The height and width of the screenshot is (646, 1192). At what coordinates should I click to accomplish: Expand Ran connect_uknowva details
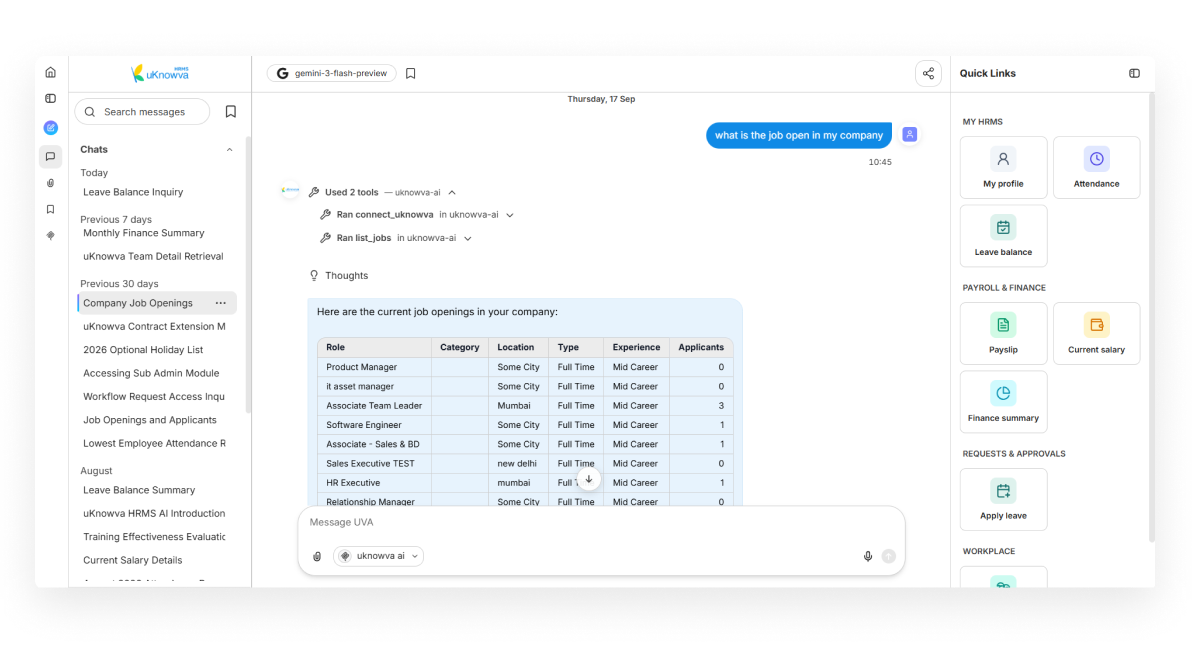(509, 215)
